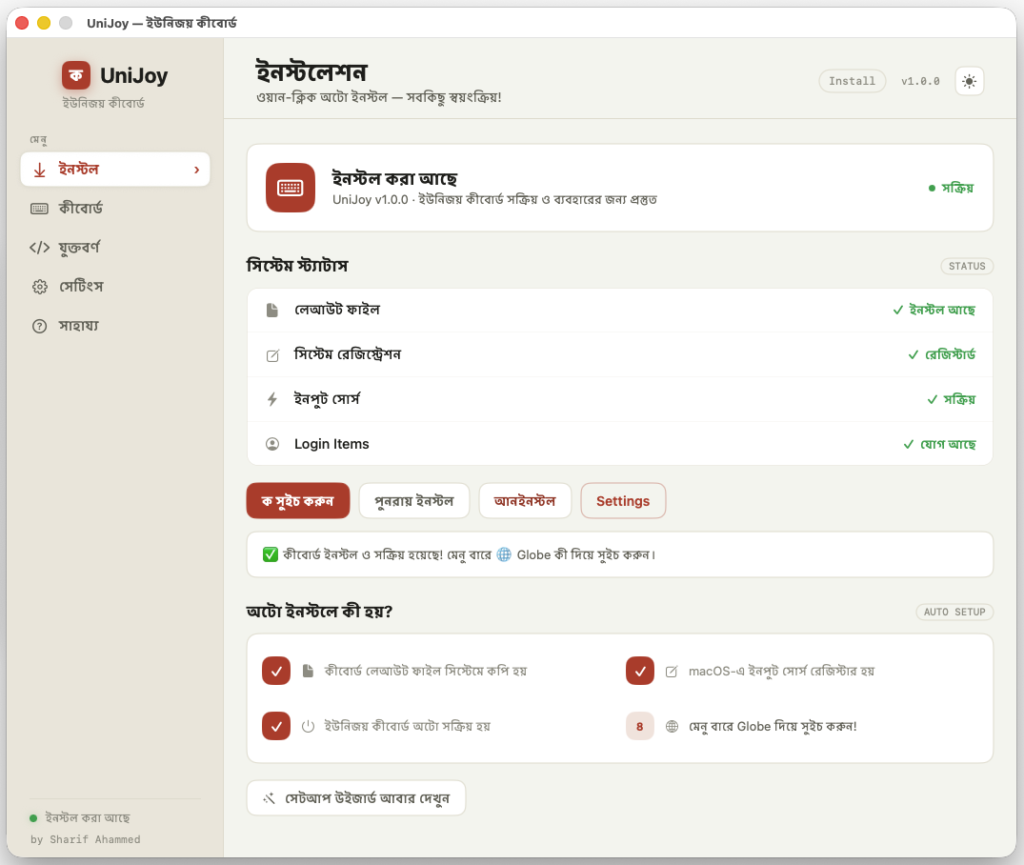Click the অটো ইনস্টলে কী হয়? heading
The width and height of the screenshot is (1024, 865).
(319, 612)
